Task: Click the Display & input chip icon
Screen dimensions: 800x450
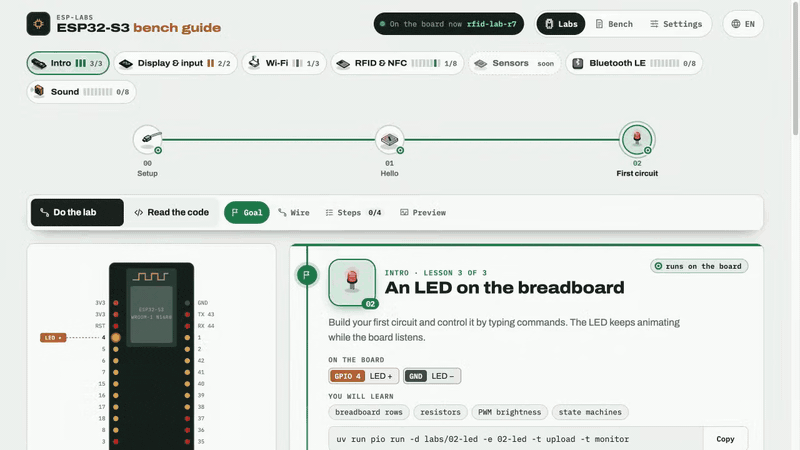Action: 126,63
